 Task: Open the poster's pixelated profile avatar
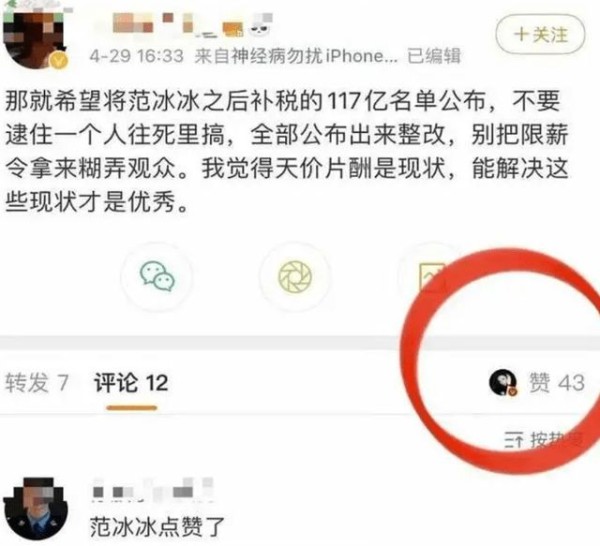point(34,38)
